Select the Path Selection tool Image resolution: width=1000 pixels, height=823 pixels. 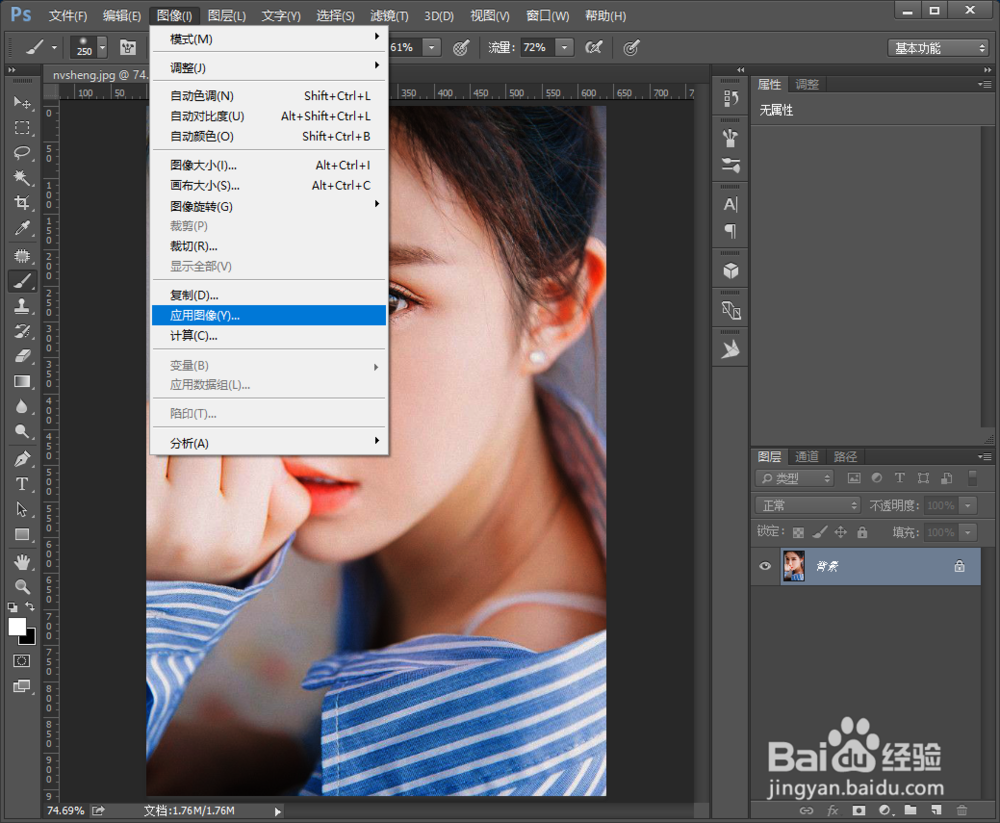22,509
